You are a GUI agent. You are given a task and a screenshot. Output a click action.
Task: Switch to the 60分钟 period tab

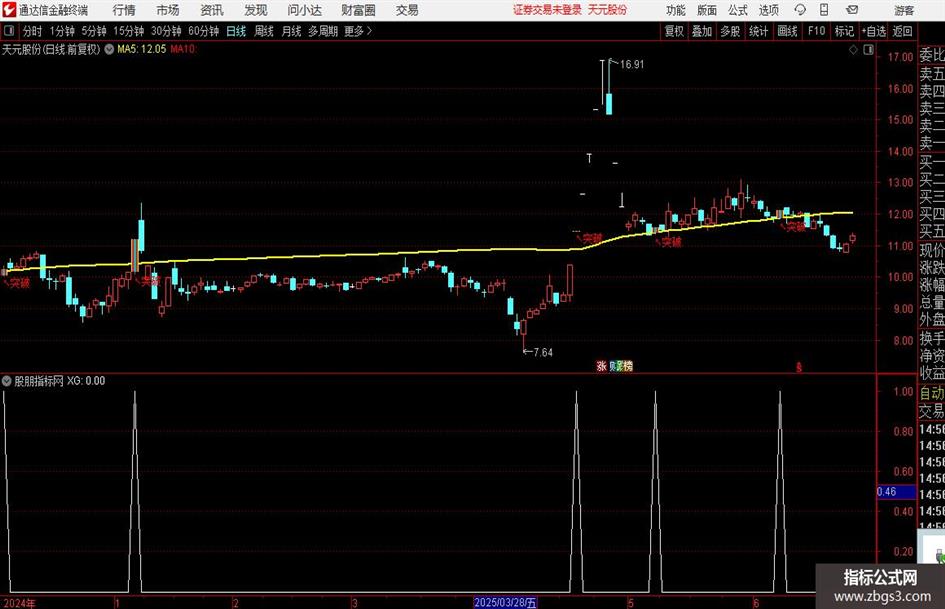point(204,31)
